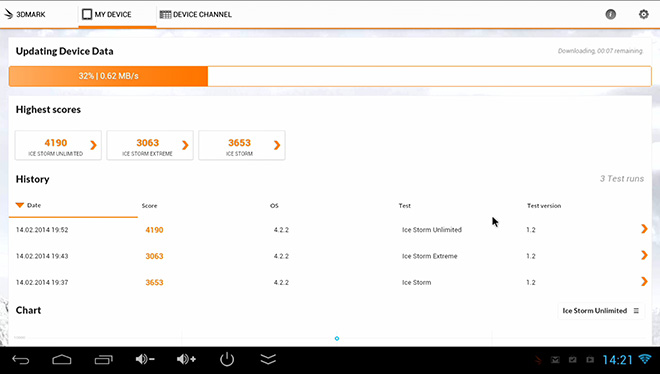The width and height of the screenshot is (660, 374).
Task: Select the 14.02.2014 19:43 history row
Action: [x=330, y=256]
